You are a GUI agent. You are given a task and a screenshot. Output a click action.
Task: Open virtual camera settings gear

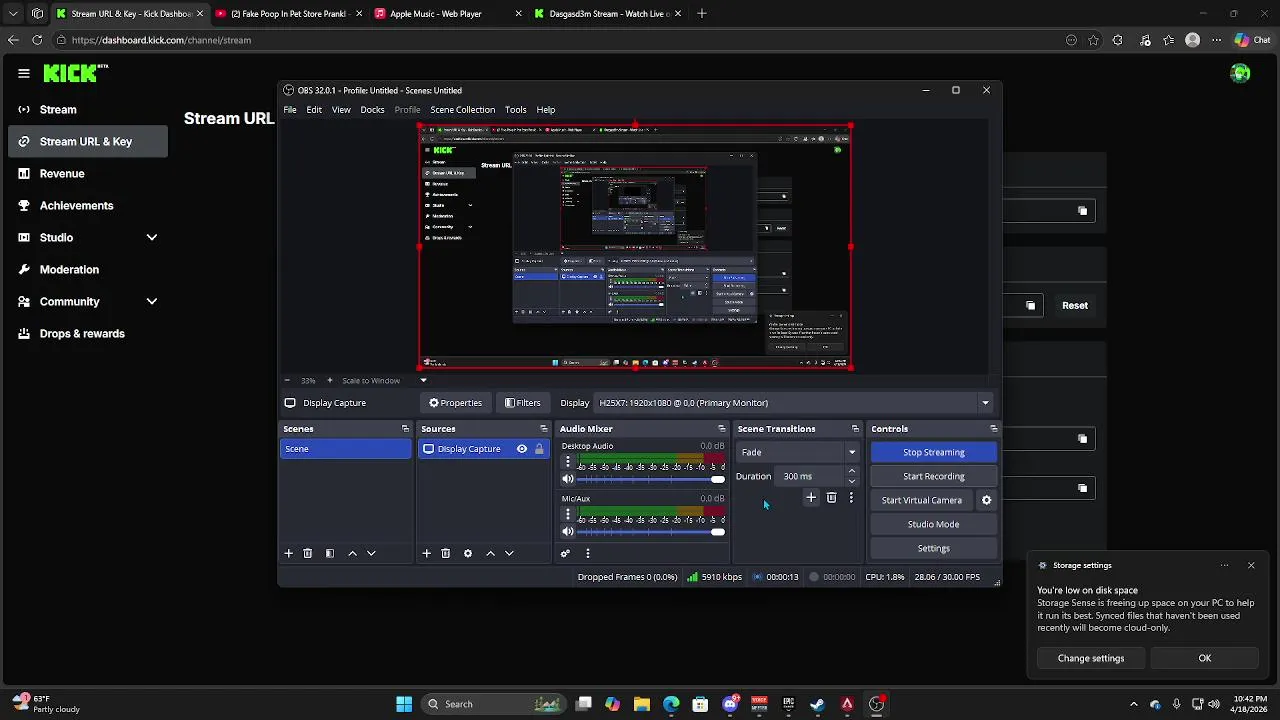tap(986, 500)
